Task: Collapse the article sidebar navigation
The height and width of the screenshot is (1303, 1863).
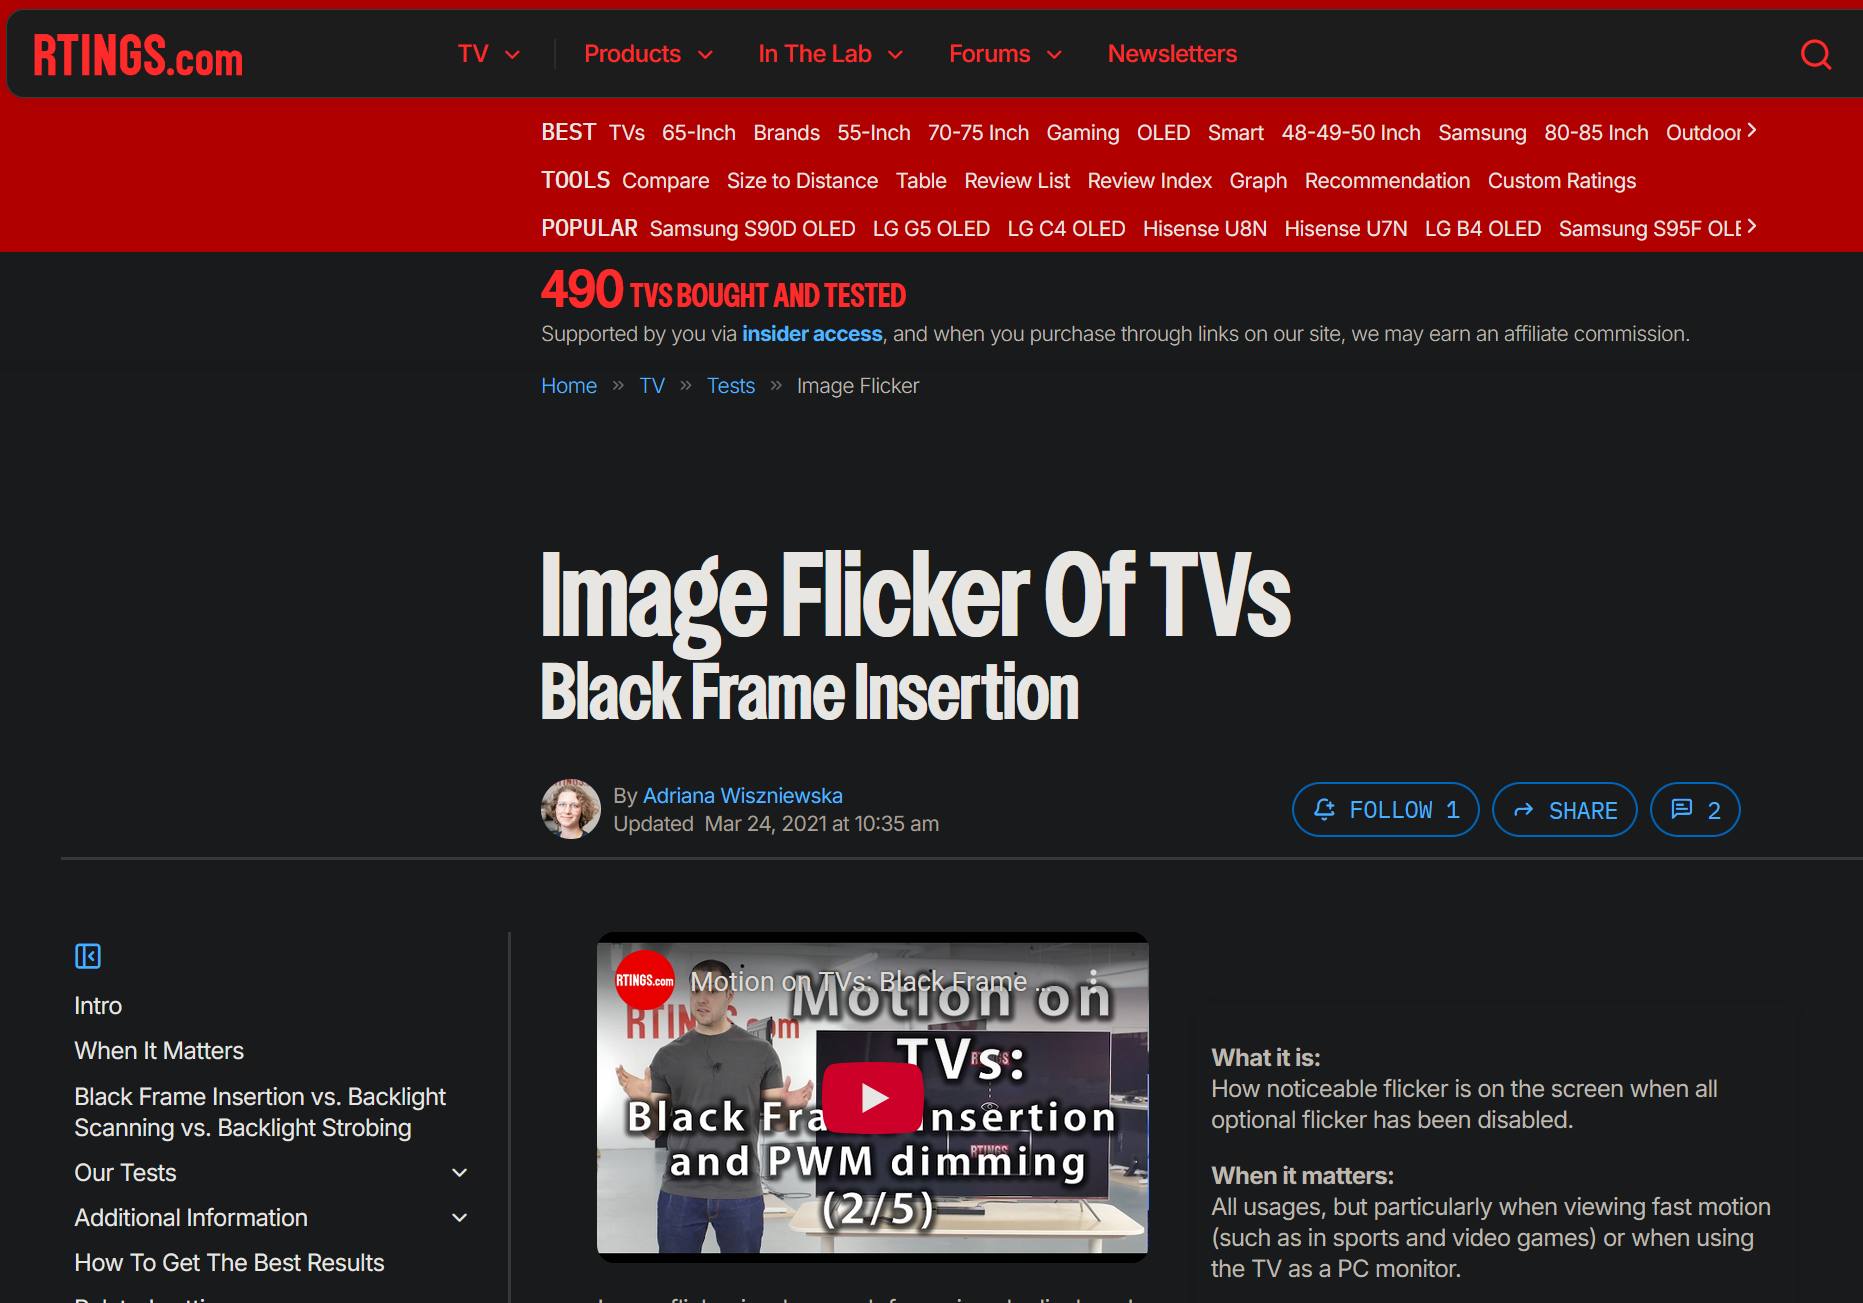Action: [88, 956]
